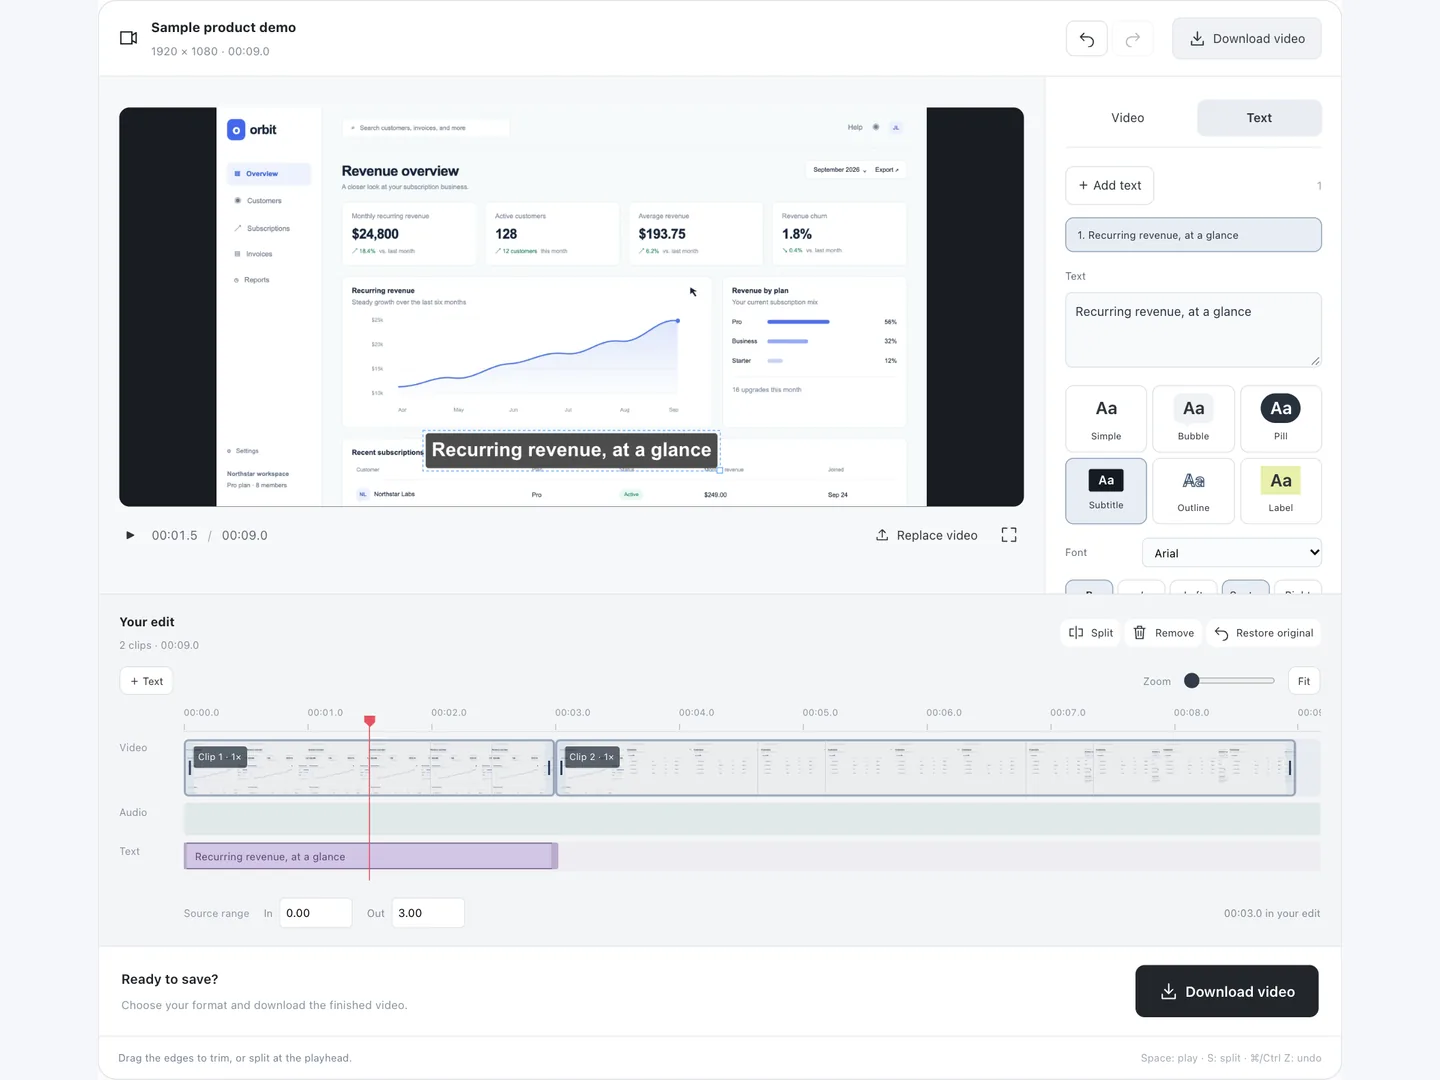This screenshot has width=1440, height=1080.
Task: Click the top Download video button
Action: coord(1247,39)
